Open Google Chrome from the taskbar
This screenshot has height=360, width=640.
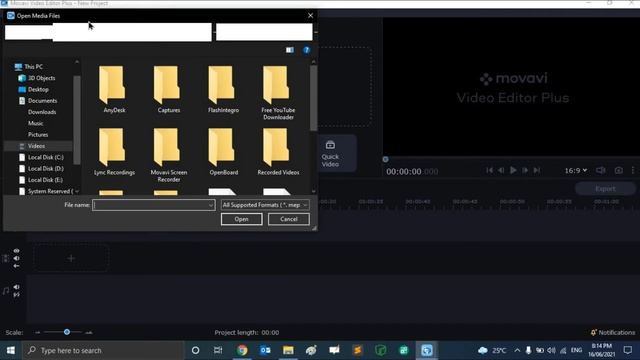pyautogui.click(x=242, y=350)
